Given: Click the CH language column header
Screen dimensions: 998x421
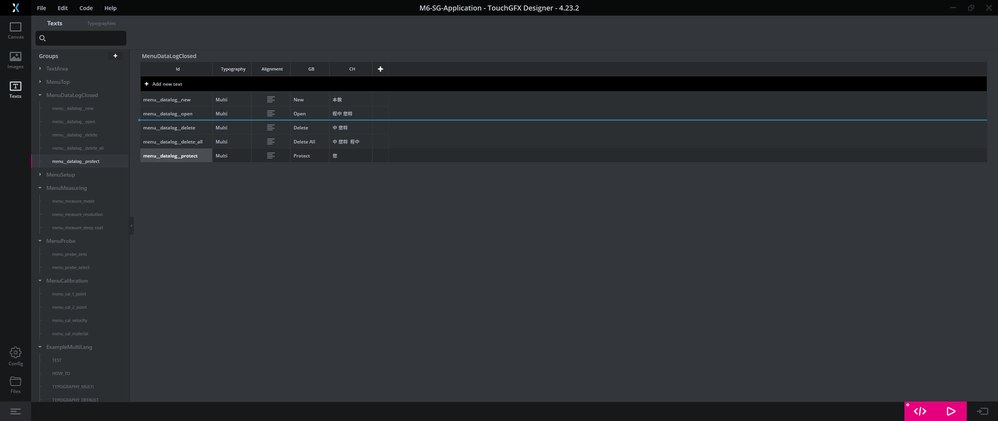Looking at the screenshot, I should (351, 69).
